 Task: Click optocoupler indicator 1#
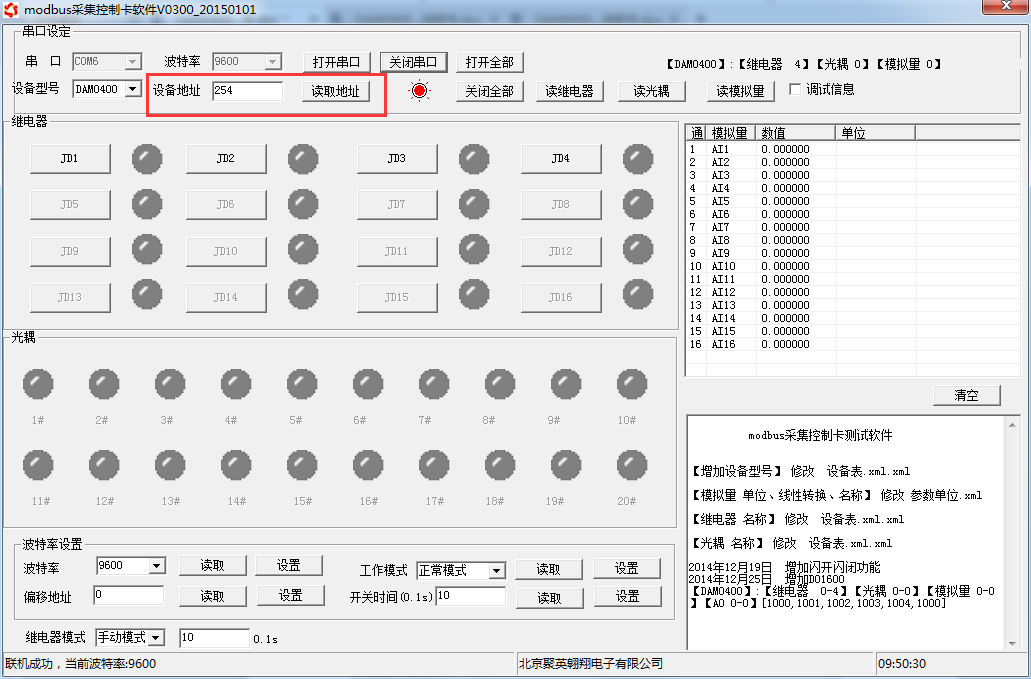(x=37, y=384)
